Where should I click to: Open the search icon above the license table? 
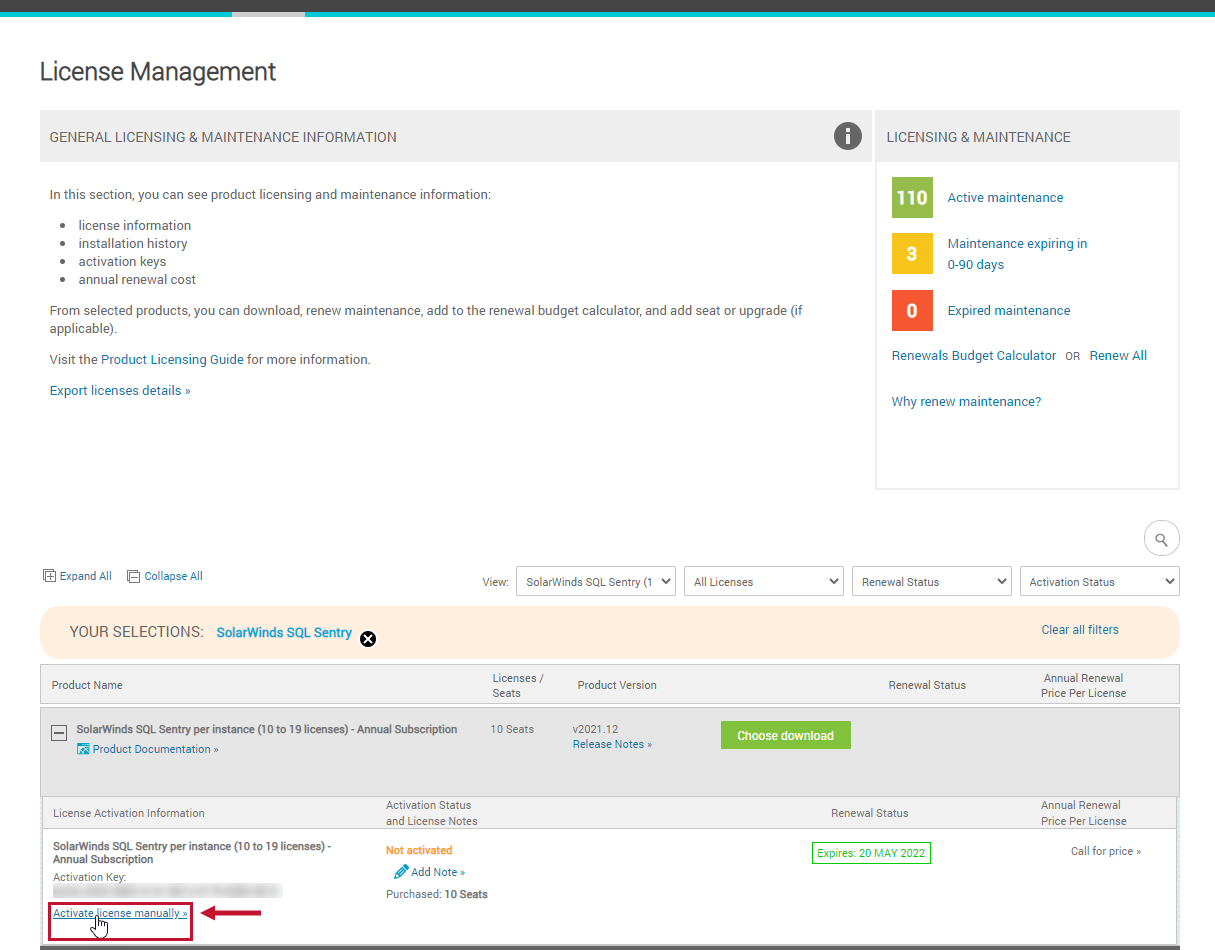(x=1161, y=538)
